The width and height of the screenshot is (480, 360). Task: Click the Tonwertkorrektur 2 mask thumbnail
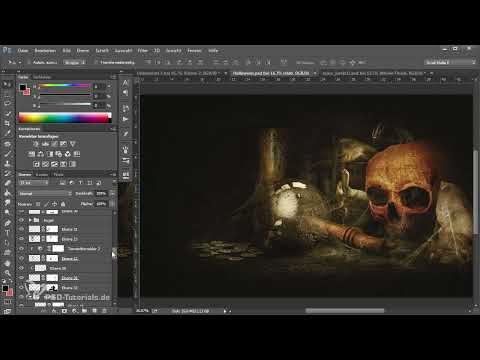58,249
